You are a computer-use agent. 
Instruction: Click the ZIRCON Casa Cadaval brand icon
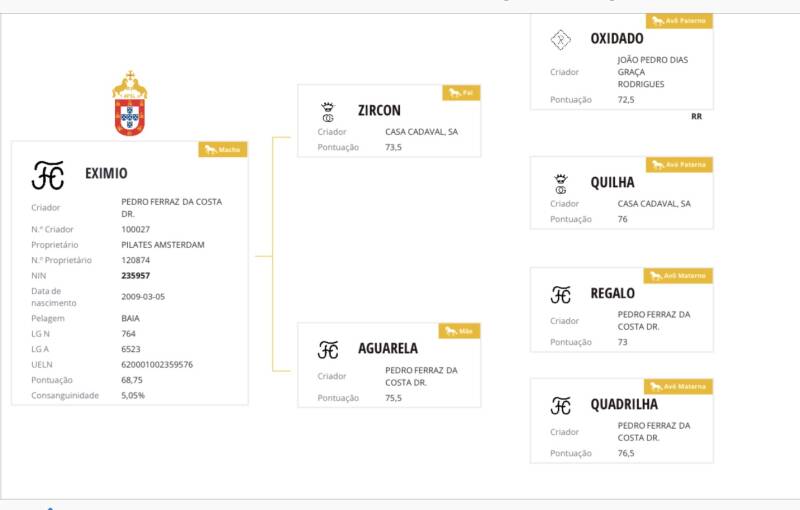(327, 111)
